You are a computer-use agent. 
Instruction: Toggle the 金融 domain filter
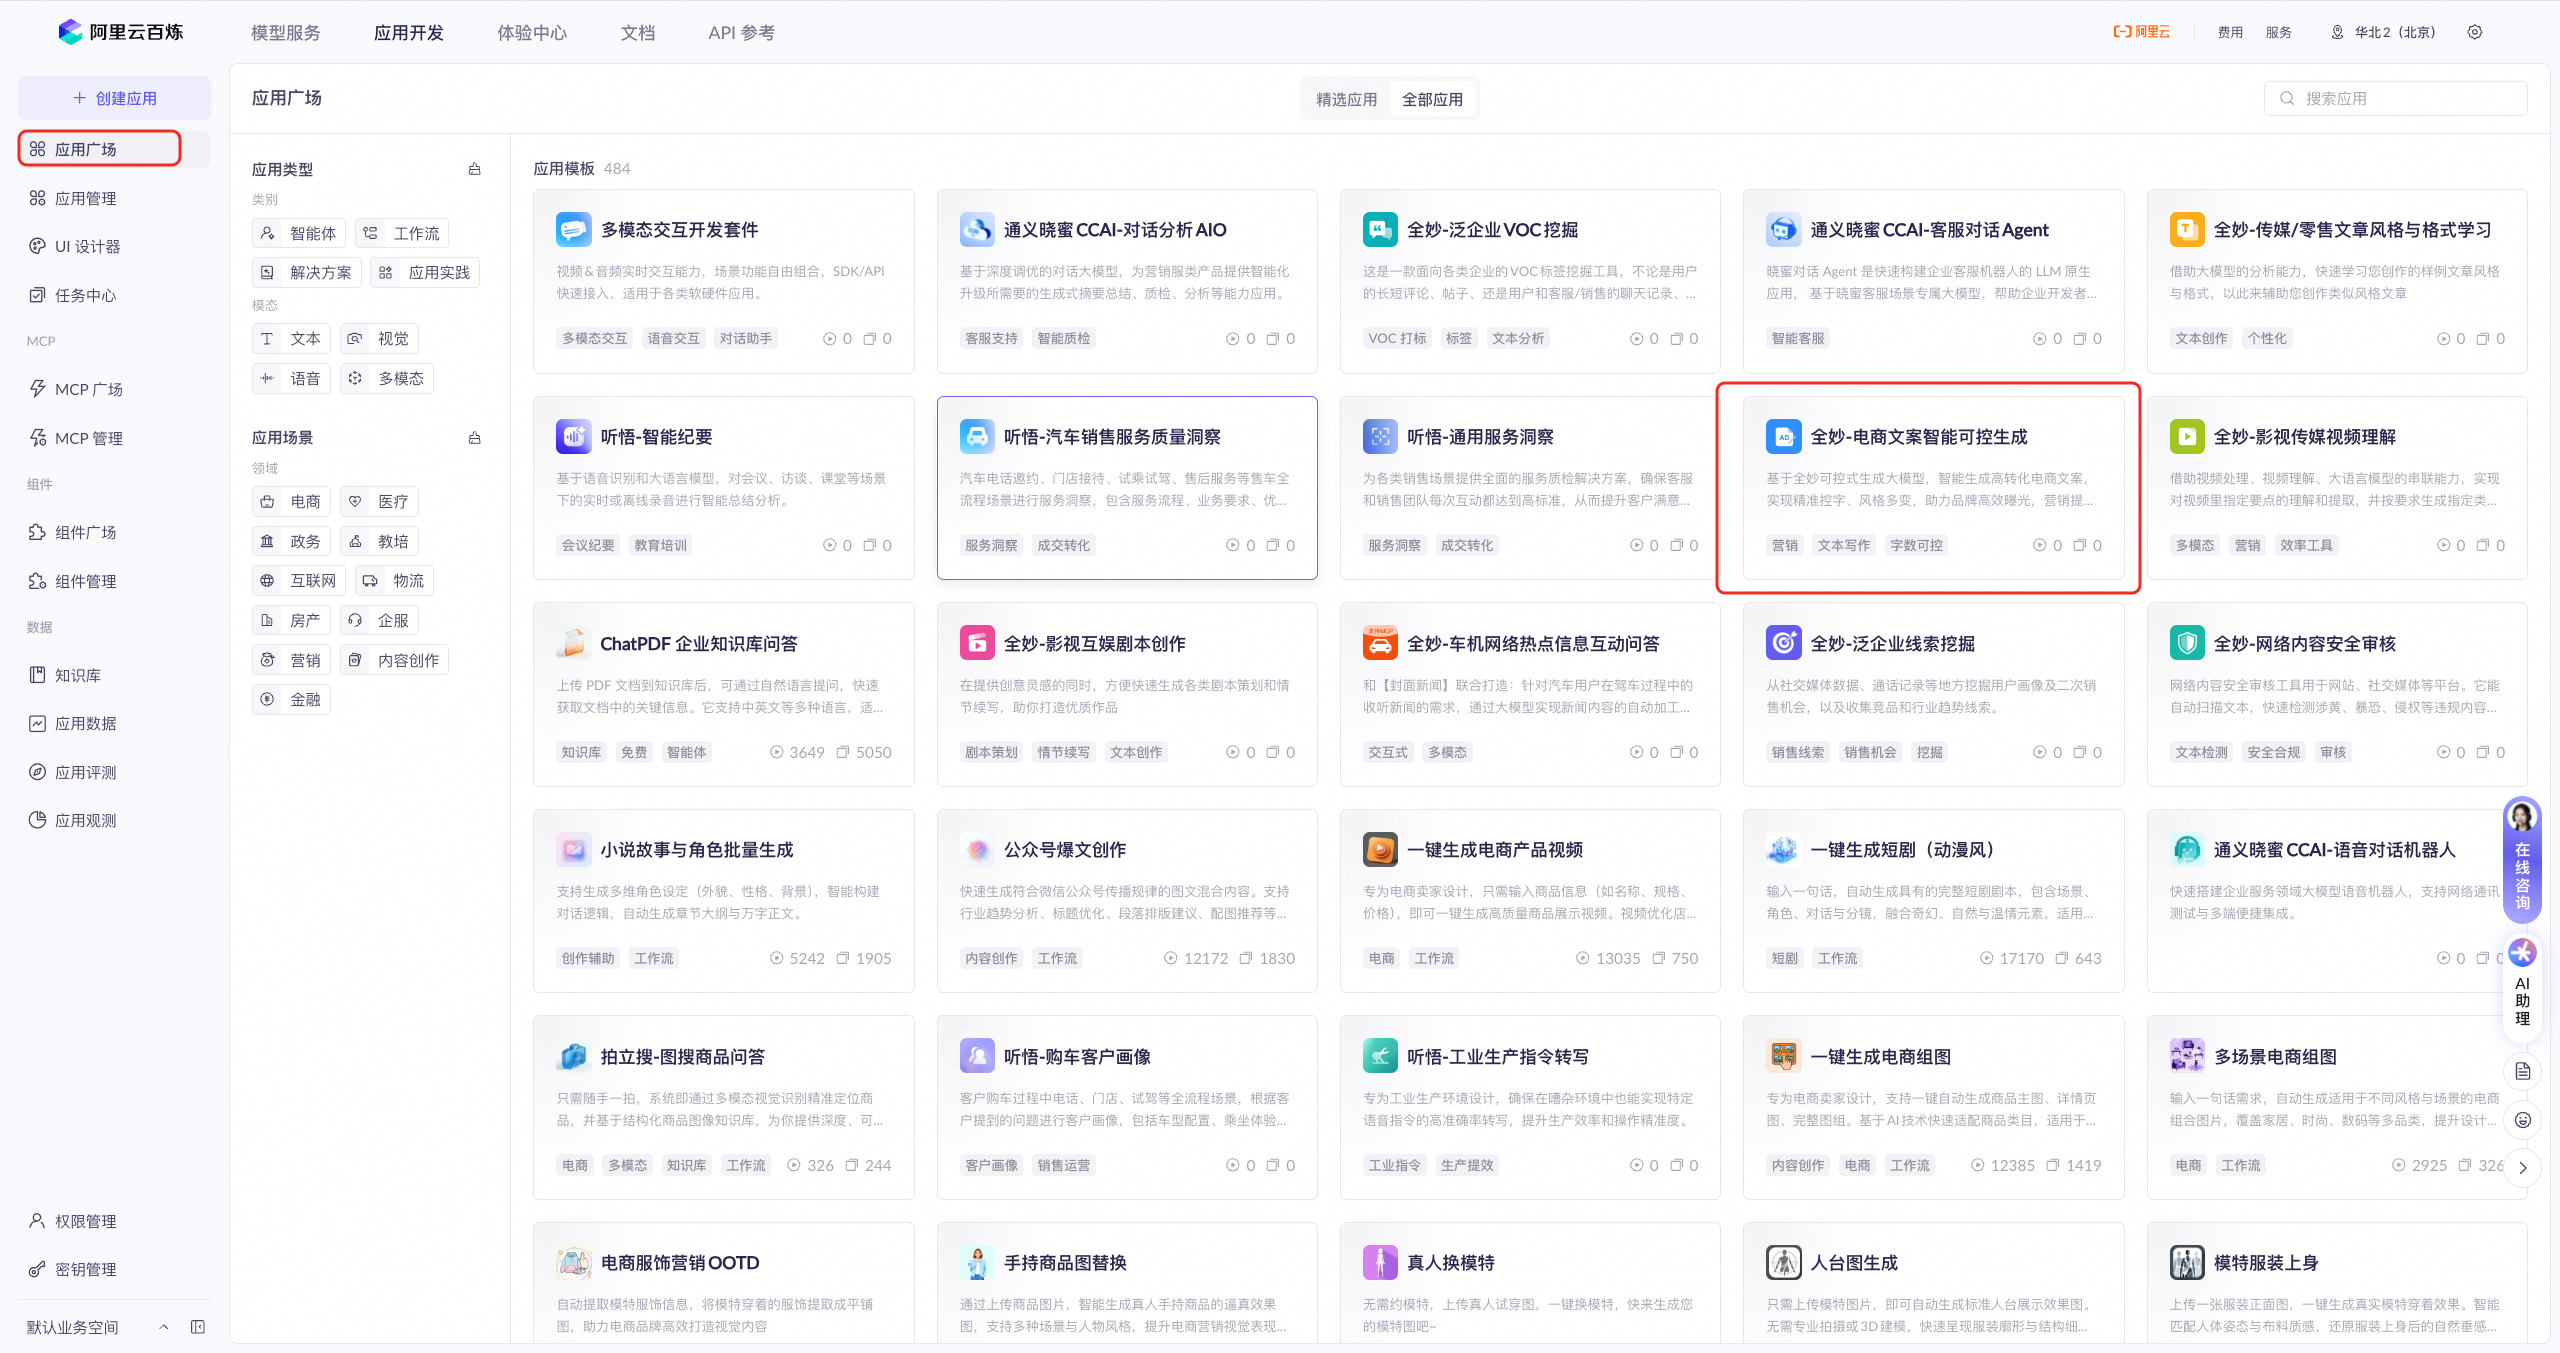tap(291, 699)
